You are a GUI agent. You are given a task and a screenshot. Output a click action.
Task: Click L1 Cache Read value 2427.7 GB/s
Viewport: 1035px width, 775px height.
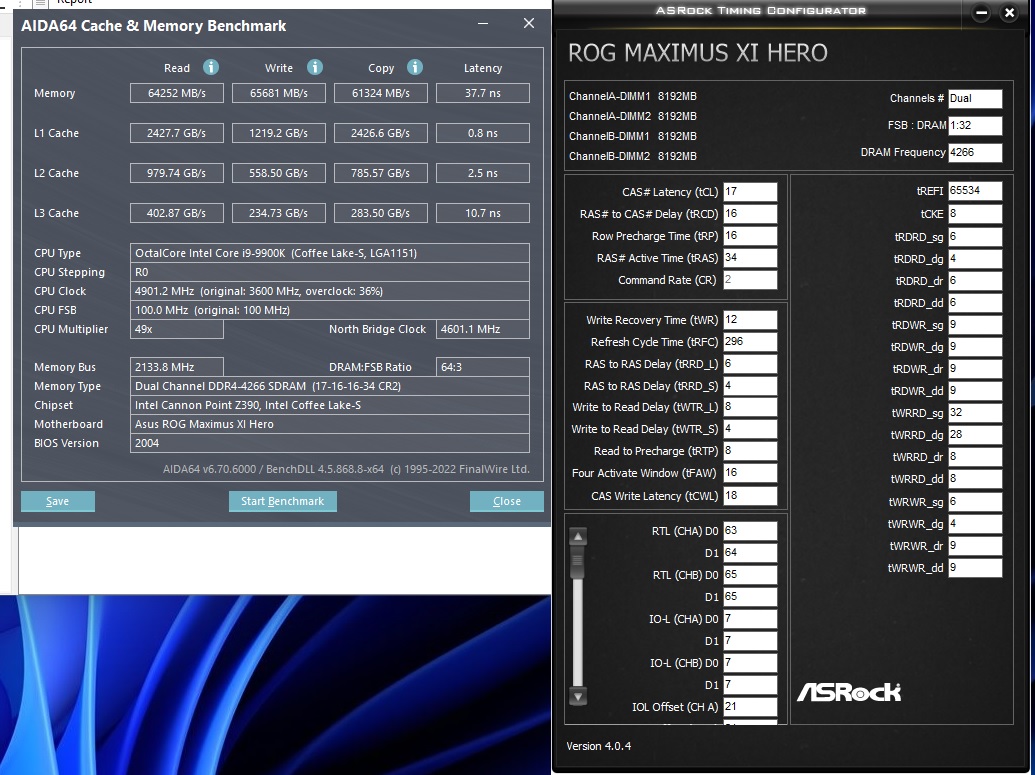point(176,133)
